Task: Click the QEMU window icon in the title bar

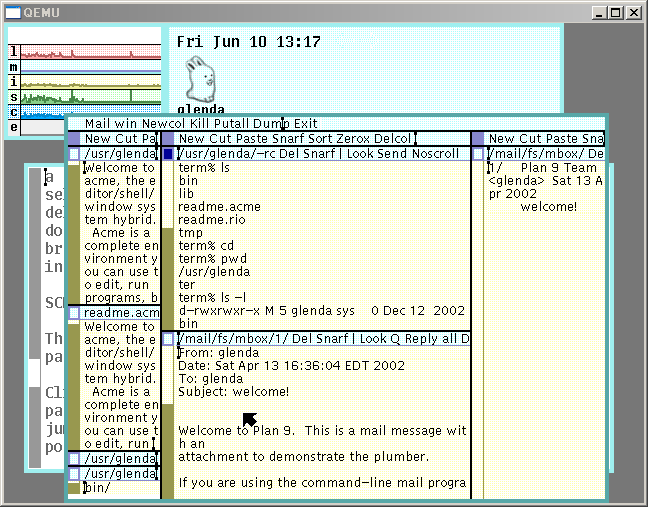Action: coord(13,12)
